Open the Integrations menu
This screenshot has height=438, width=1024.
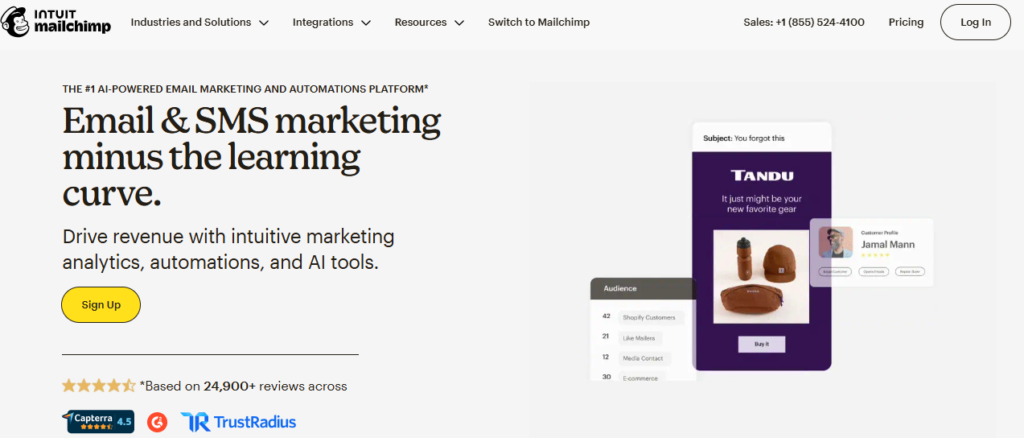[332, 22]
